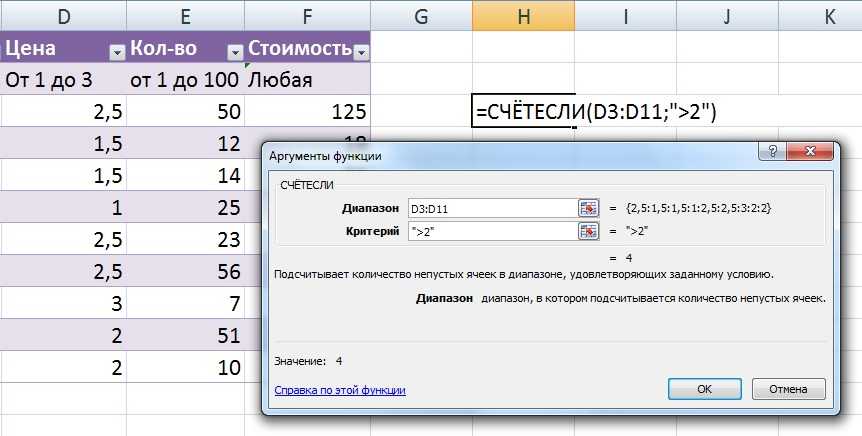Select column D header

click(x=63, y=16)
